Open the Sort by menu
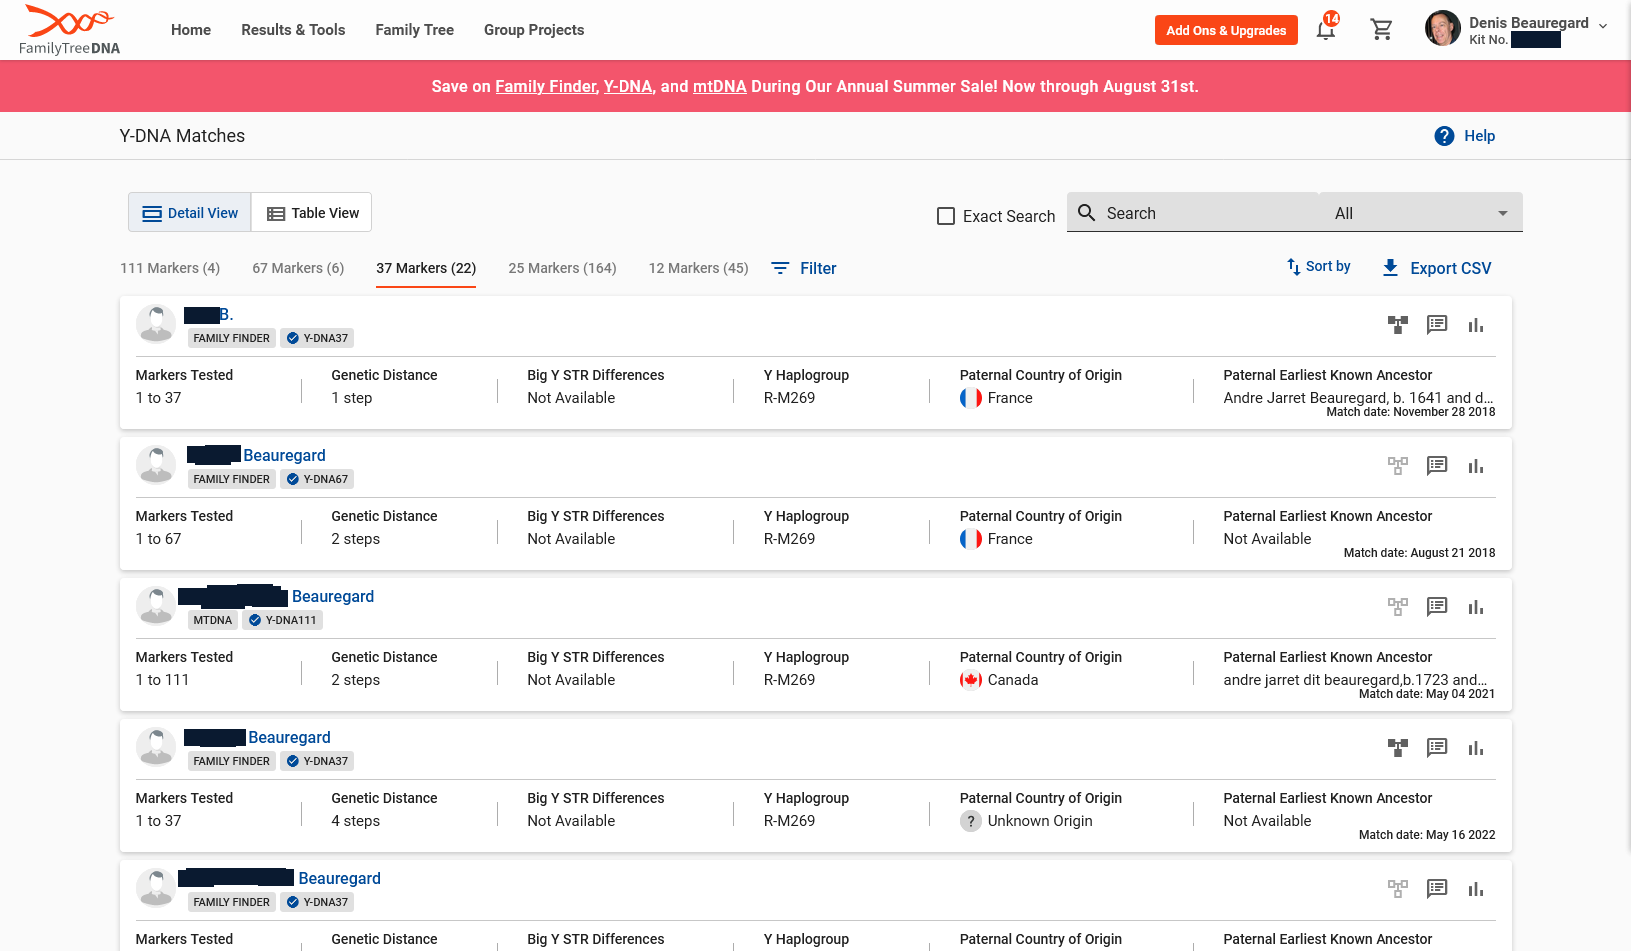Image resolution: width=1631 pixels, height=951 pixels. 1318,267
